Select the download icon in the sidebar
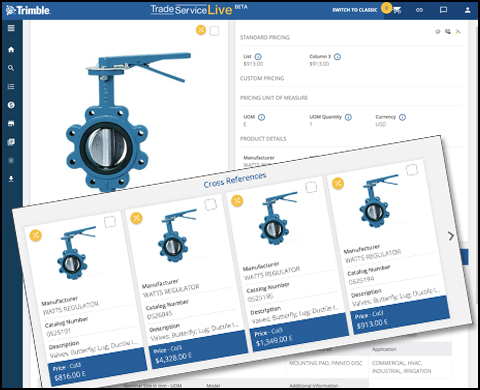This screenshot has height=390, width=480. pyautogui.click(x=11, y=179)
